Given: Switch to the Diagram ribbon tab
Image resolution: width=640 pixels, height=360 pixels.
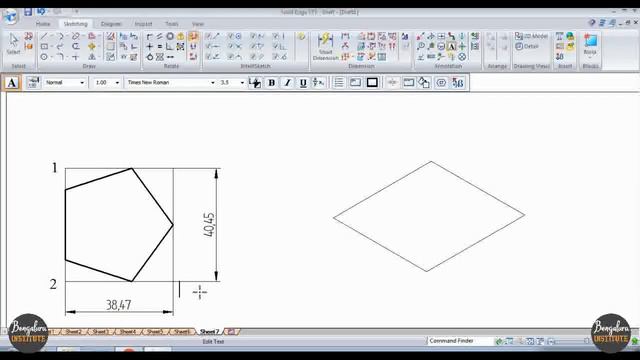Looking at the screenshot, I should [111, 24].
